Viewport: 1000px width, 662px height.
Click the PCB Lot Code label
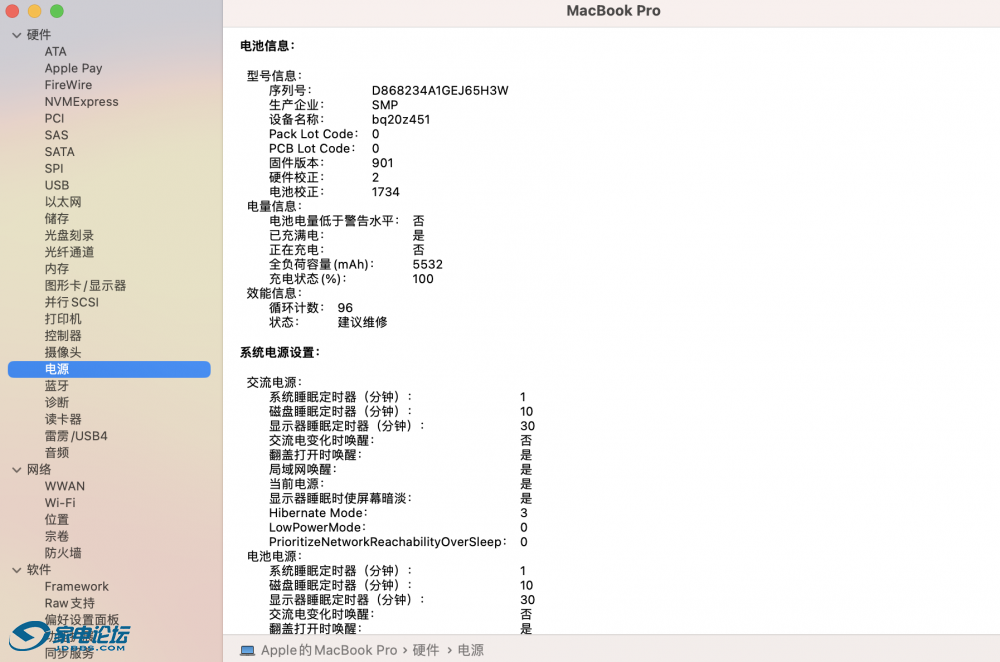[312, 149]
